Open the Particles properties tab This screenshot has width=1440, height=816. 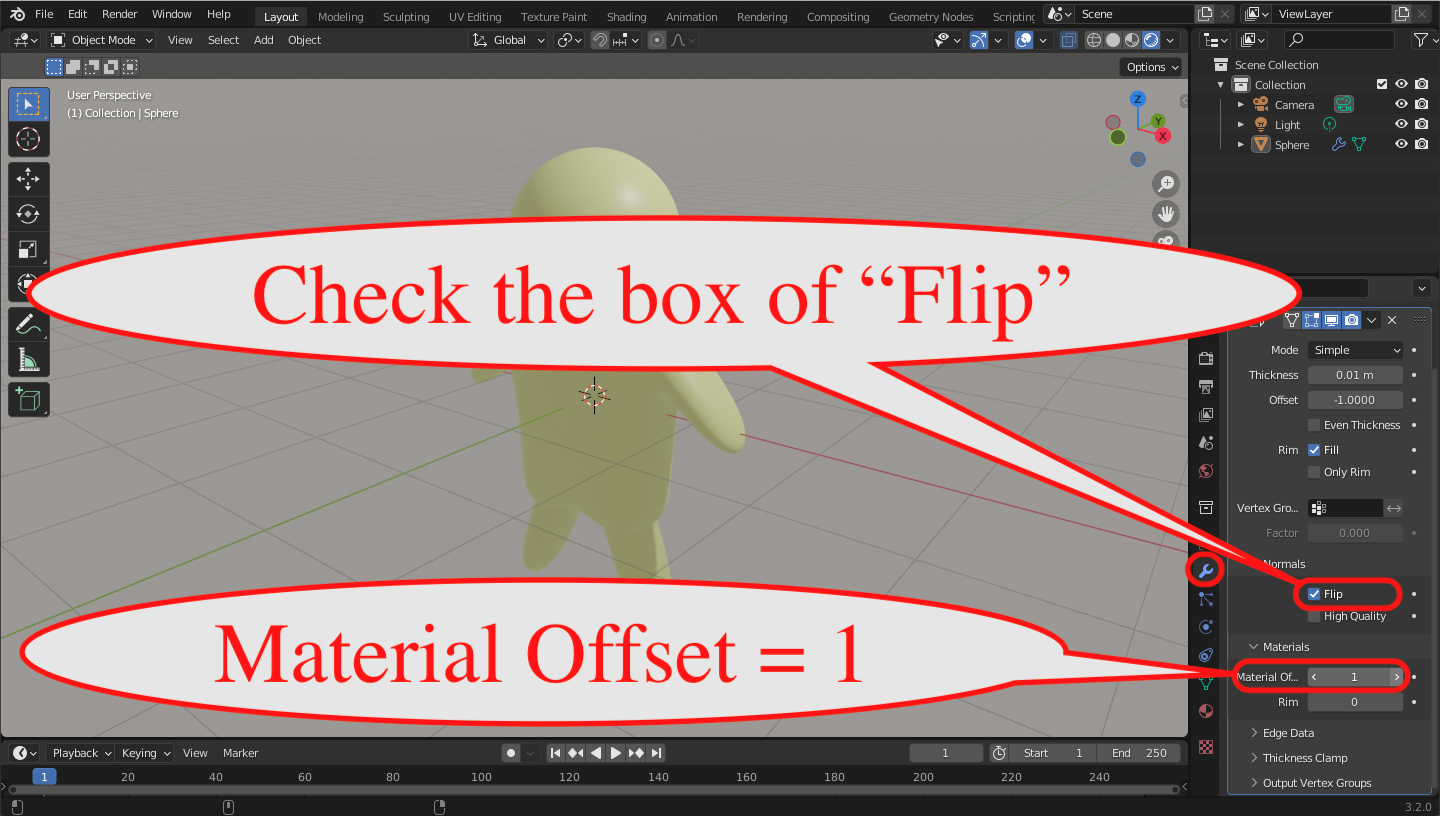click(1206, 599)
